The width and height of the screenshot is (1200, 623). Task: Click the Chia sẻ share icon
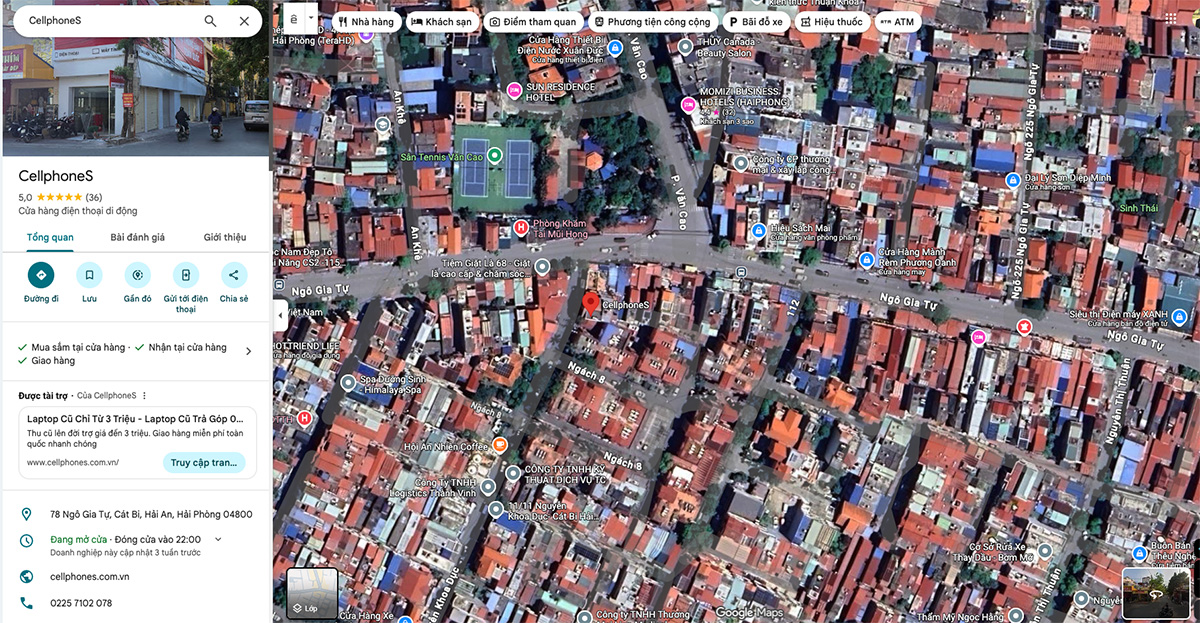click(234, 275)
